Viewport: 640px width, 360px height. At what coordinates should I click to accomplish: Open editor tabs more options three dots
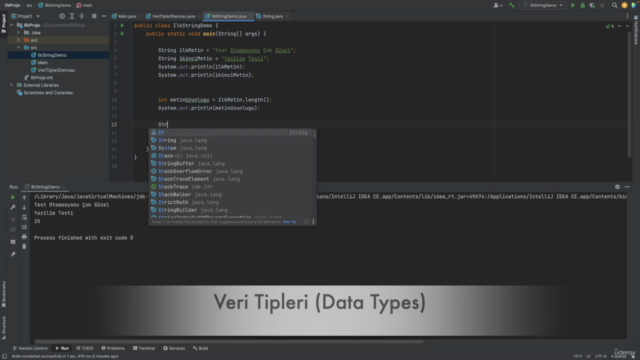click(627, 16)
